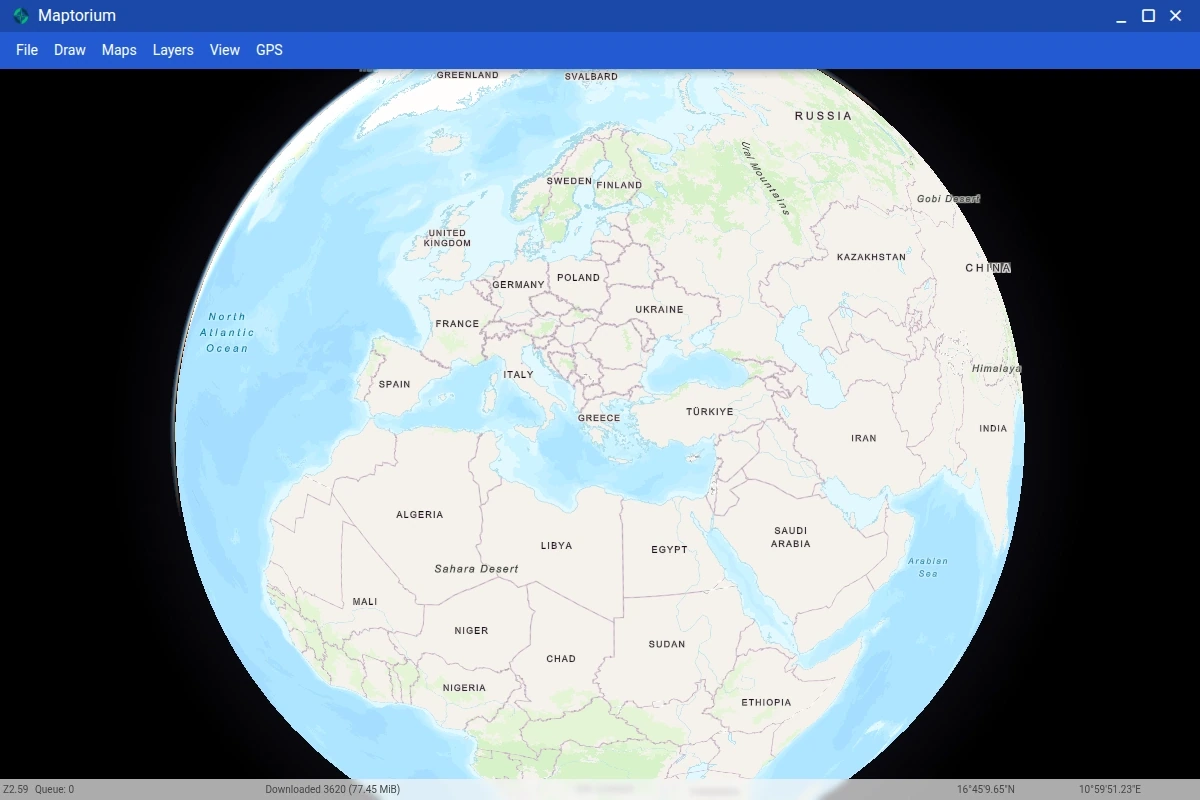1200x800 pixels.
Task: Click the Himalaya label
Action: point(996,369)
